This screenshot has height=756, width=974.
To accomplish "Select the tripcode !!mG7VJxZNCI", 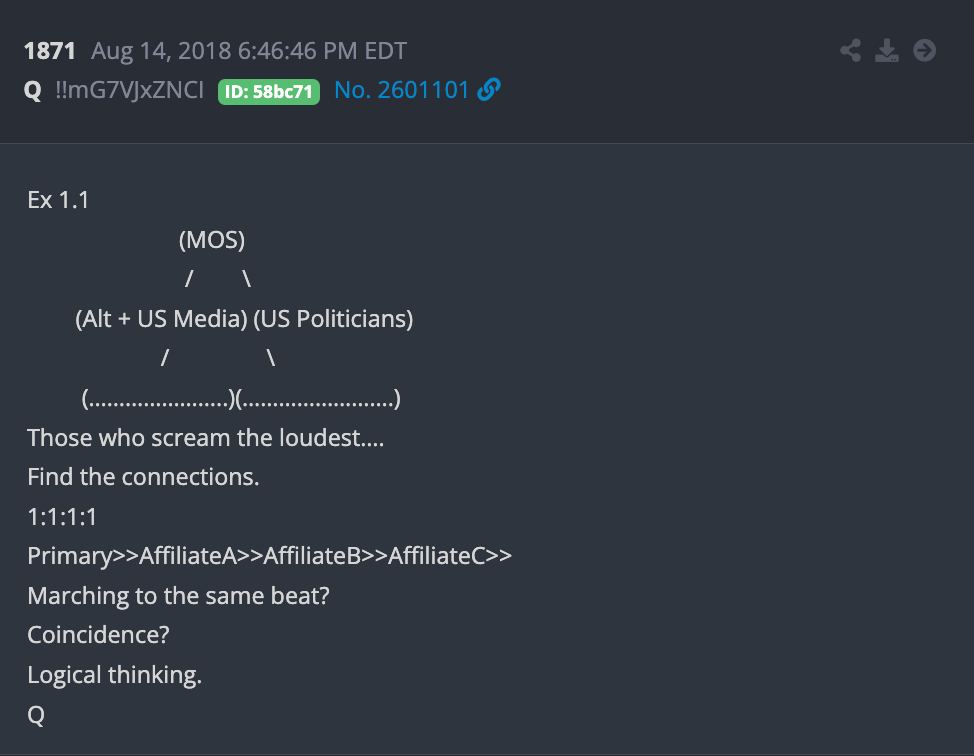I will pyautogui.click(x=129, y=90).
